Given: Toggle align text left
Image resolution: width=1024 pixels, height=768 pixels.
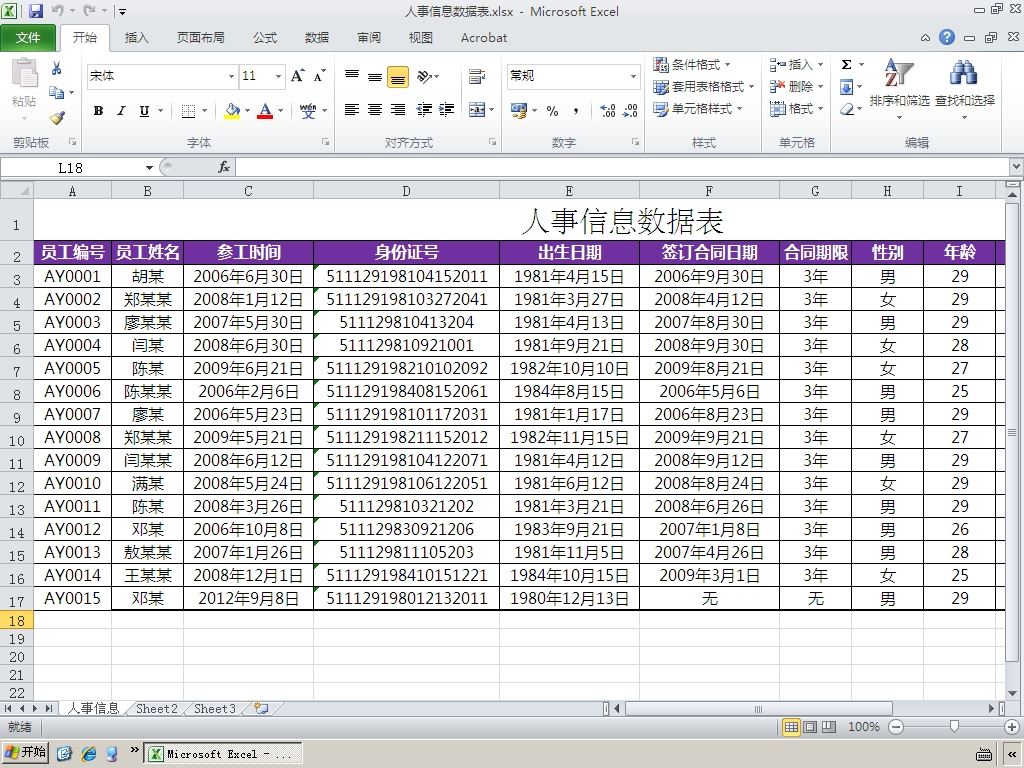Looking at the screenshot, I should point(352,110).
